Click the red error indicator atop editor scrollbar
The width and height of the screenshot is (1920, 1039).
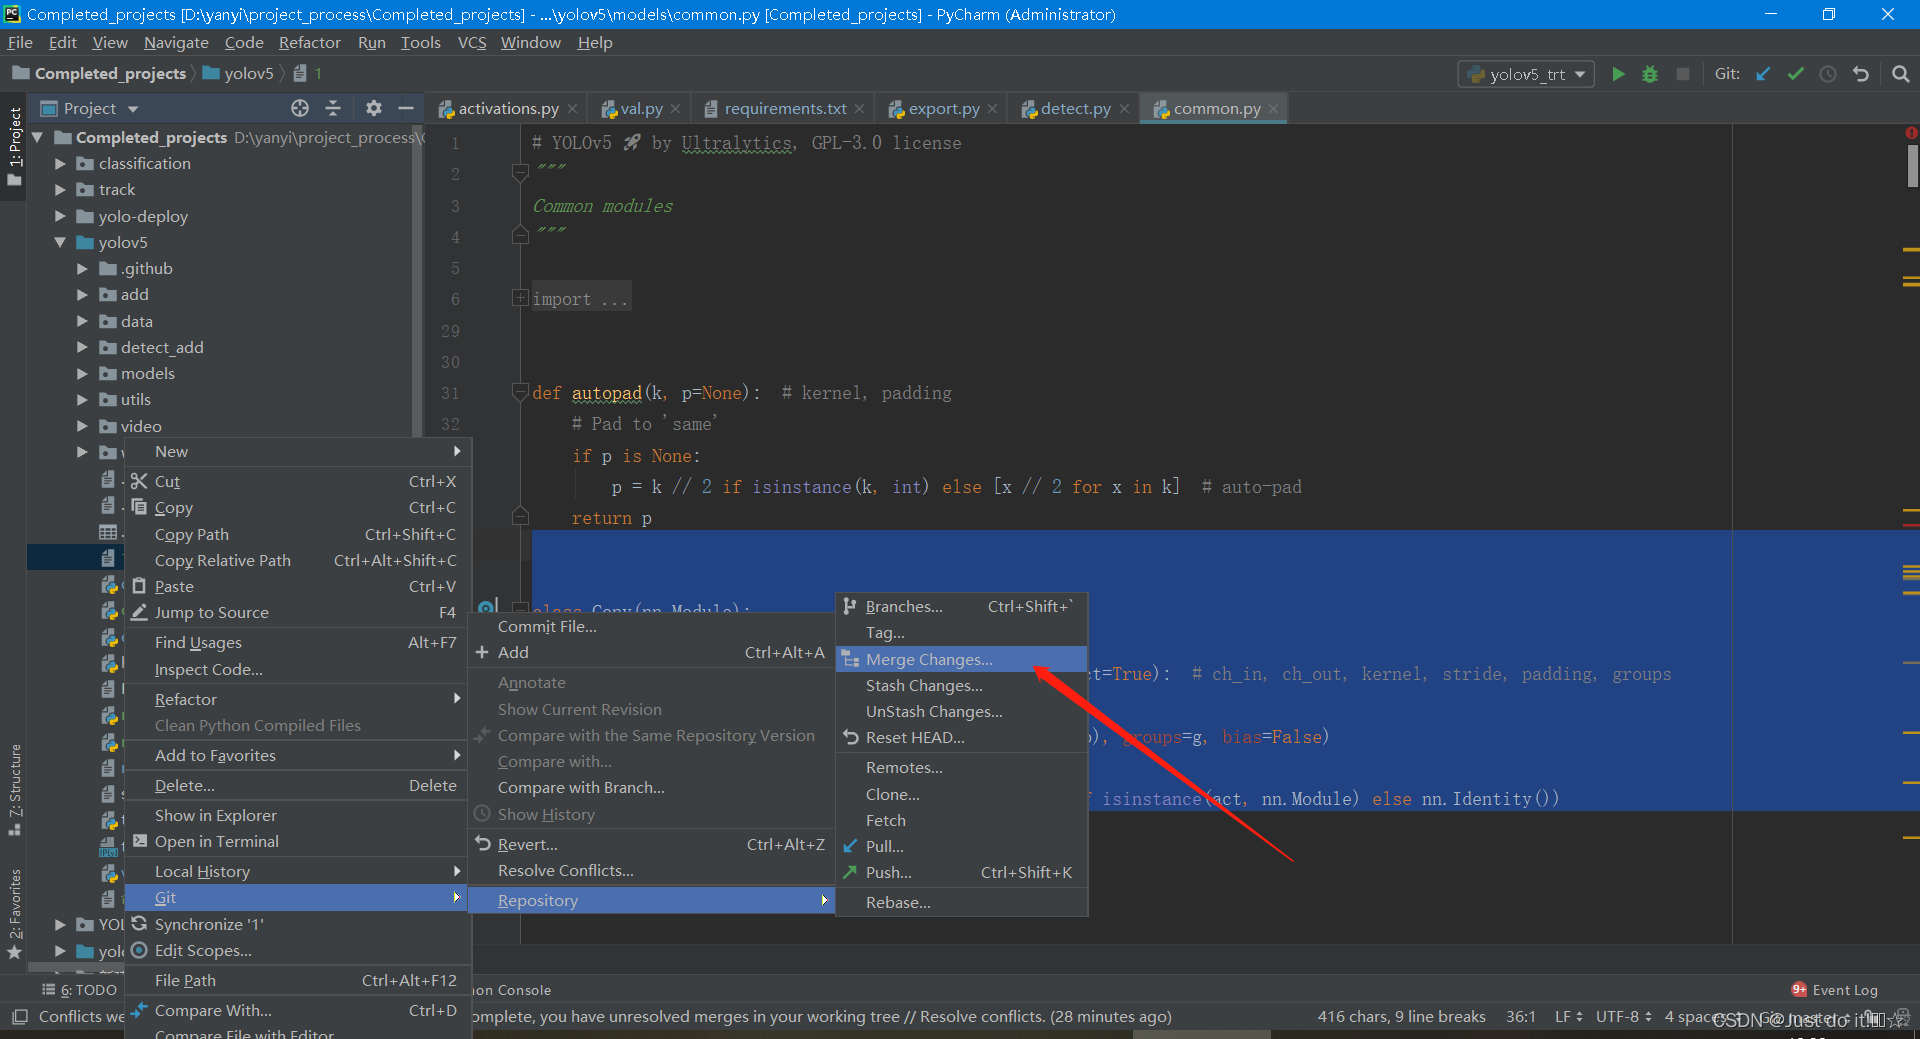click(x=1911, y=133)
